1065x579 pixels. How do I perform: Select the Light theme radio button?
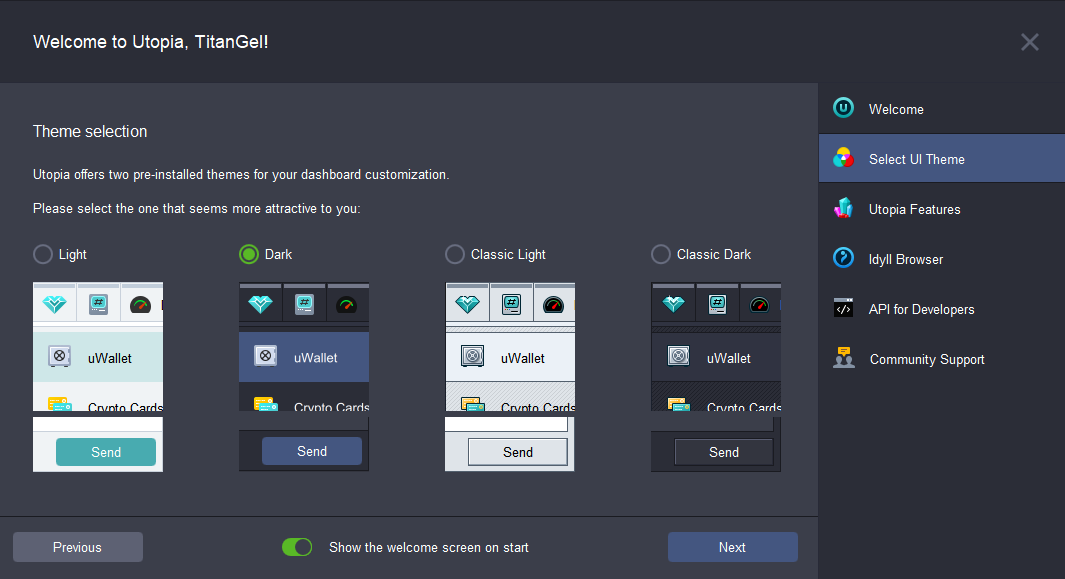(43, 254)
